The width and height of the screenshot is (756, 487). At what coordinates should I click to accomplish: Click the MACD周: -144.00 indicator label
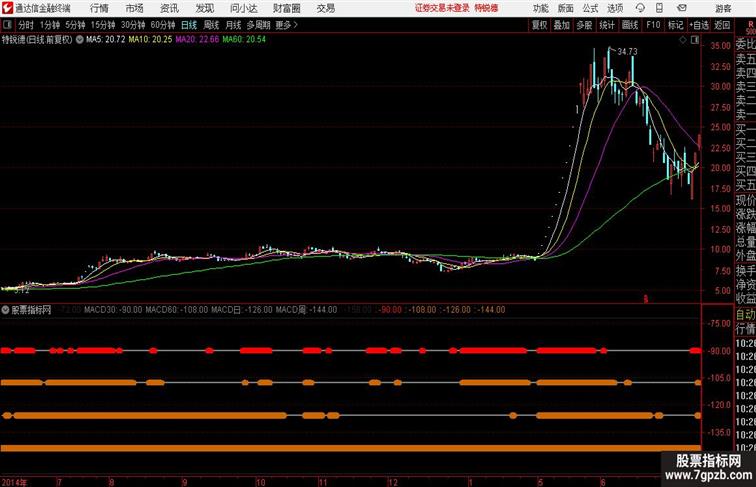(306, 310)
